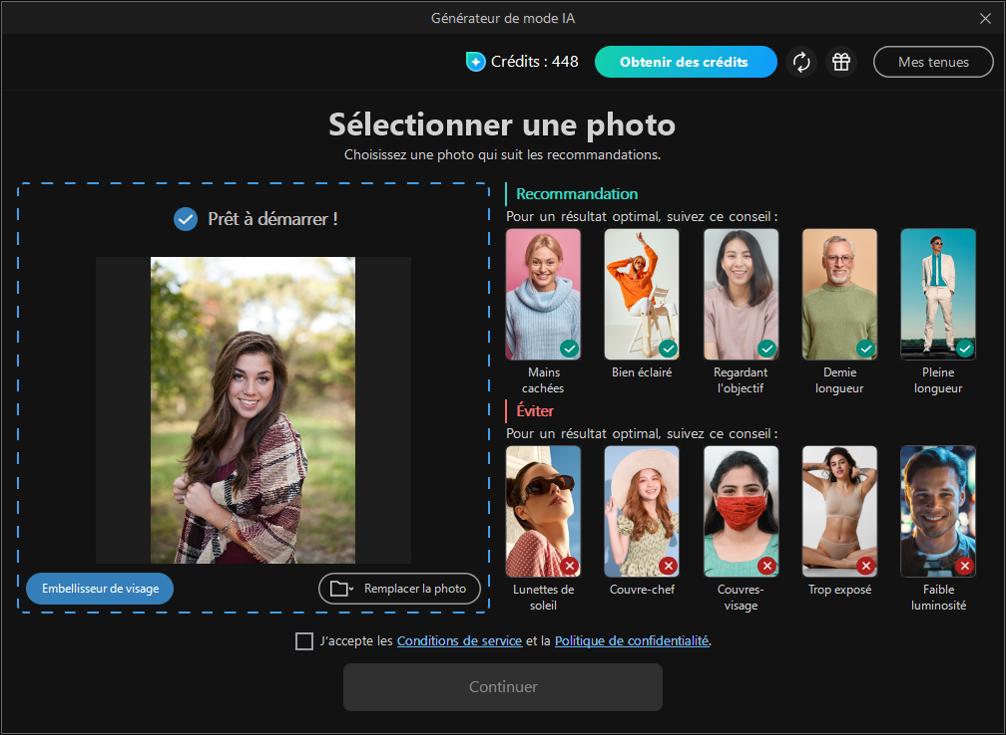
Task: Click the uploaded woman photo preview
Action: pyautogui.click(x=253, y=410)
